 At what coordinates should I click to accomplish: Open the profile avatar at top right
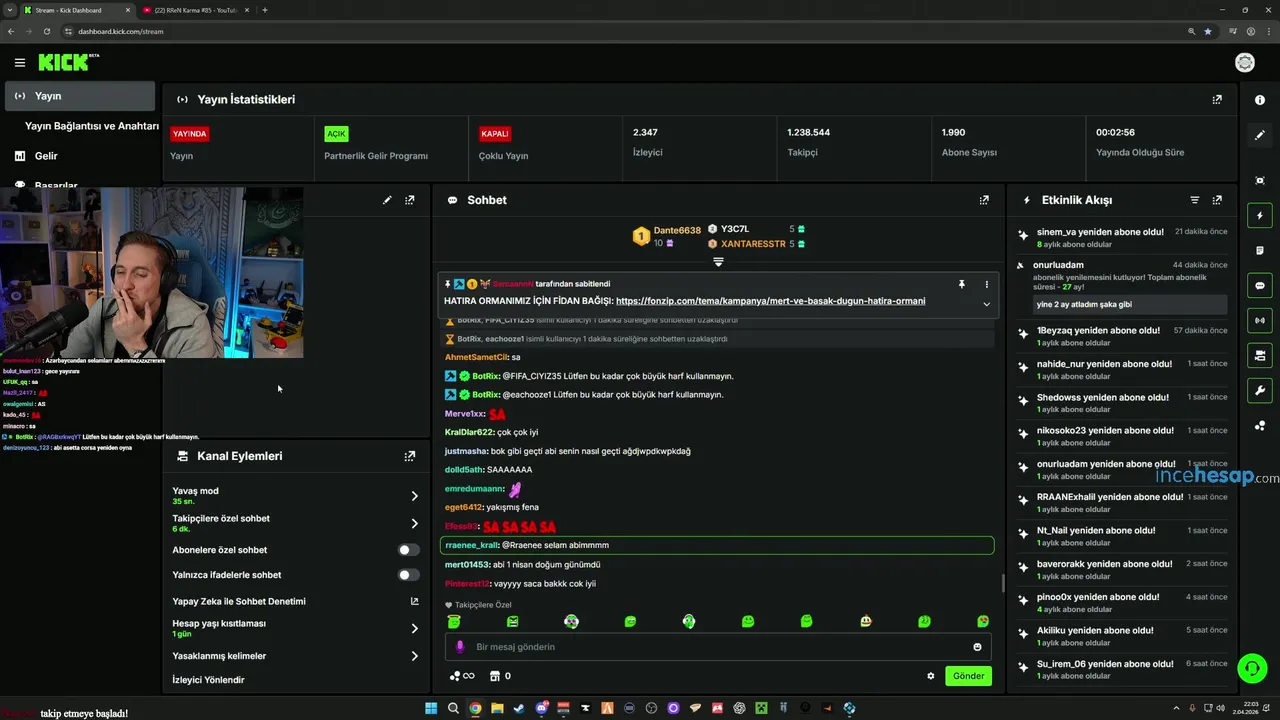(x=1245, y=63)
